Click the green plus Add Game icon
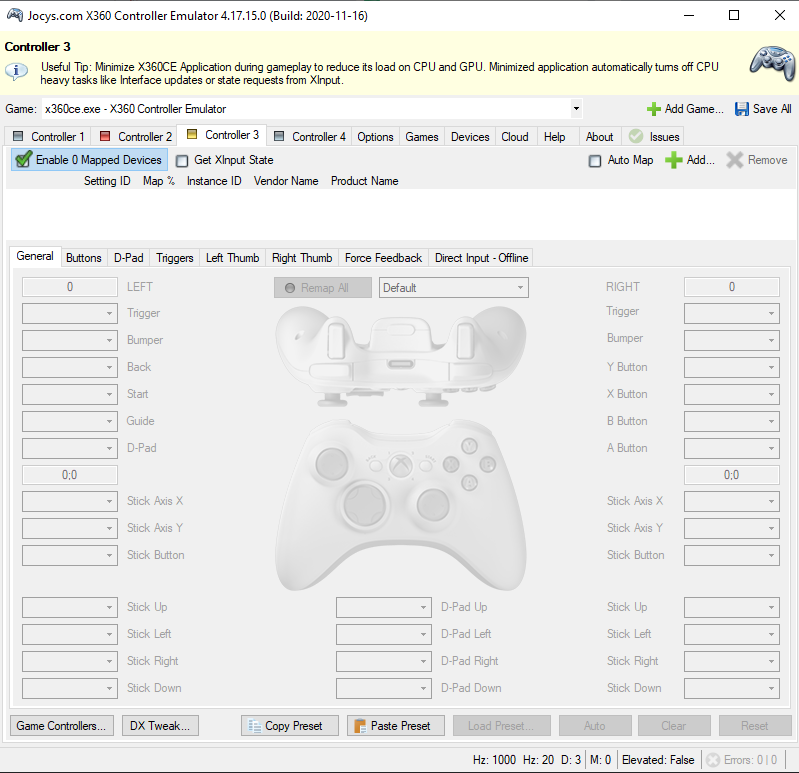Viewport: 799px width, 773px height. (653, 109)
